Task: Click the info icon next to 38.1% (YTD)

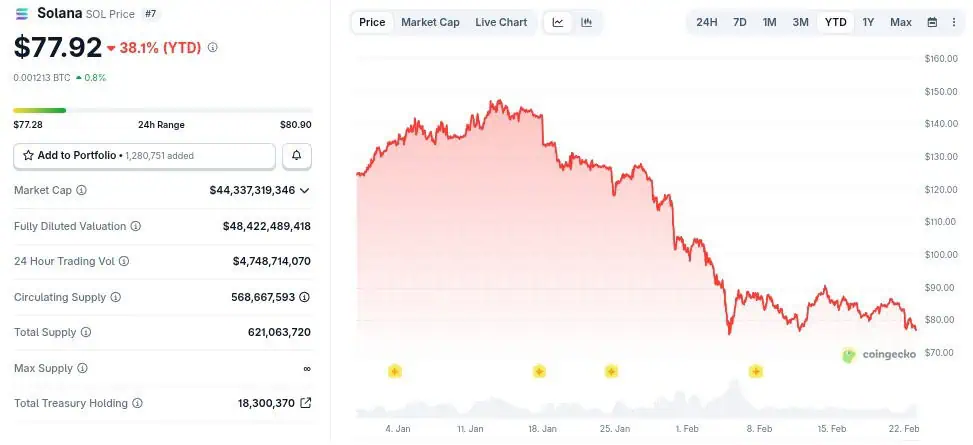Action: pos(212,47)
